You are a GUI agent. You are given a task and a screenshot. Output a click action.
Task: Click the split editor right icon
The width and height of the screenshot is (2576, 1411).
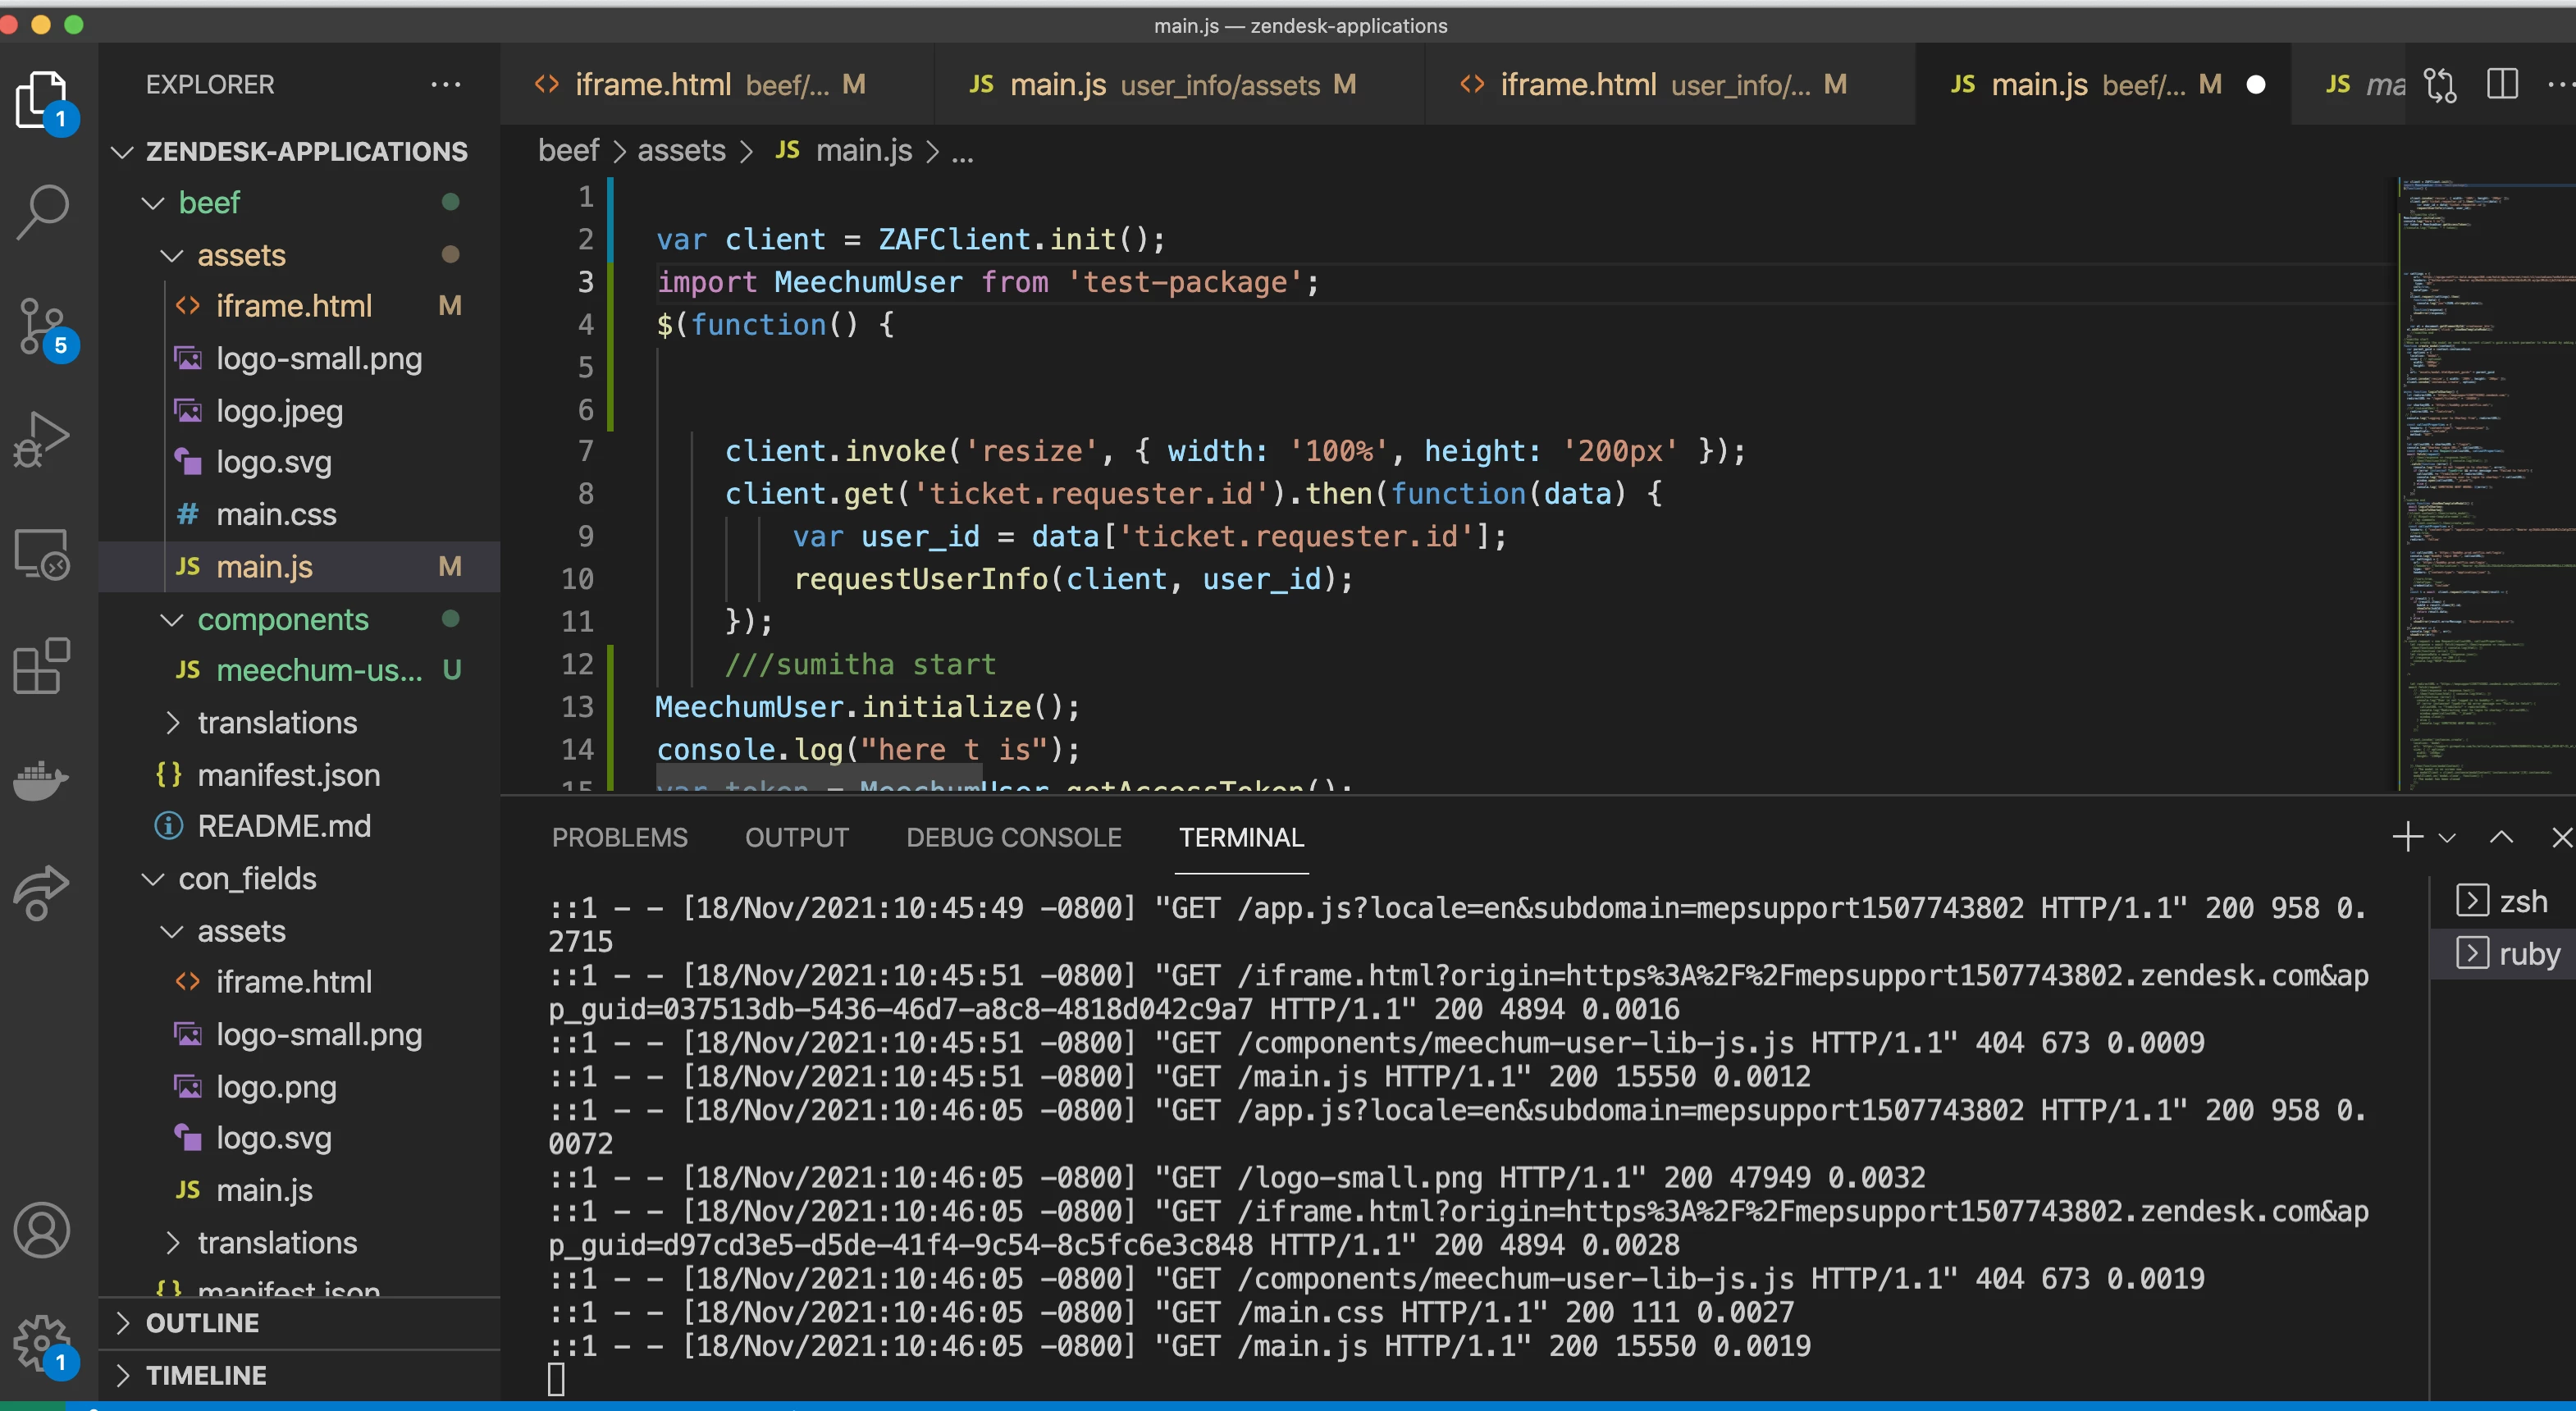click(x=2502, y=84)
